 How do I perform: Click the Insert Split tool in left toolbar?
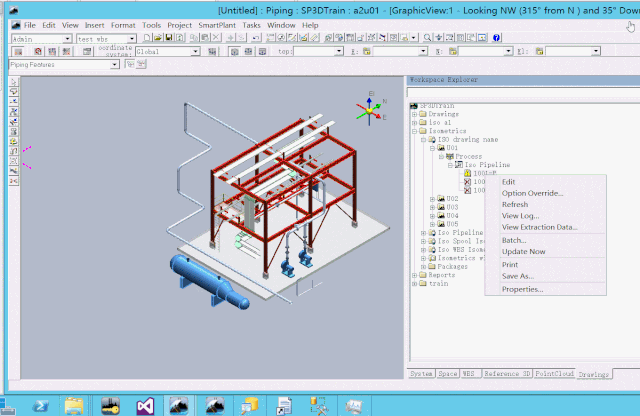[x=14, y=102]
